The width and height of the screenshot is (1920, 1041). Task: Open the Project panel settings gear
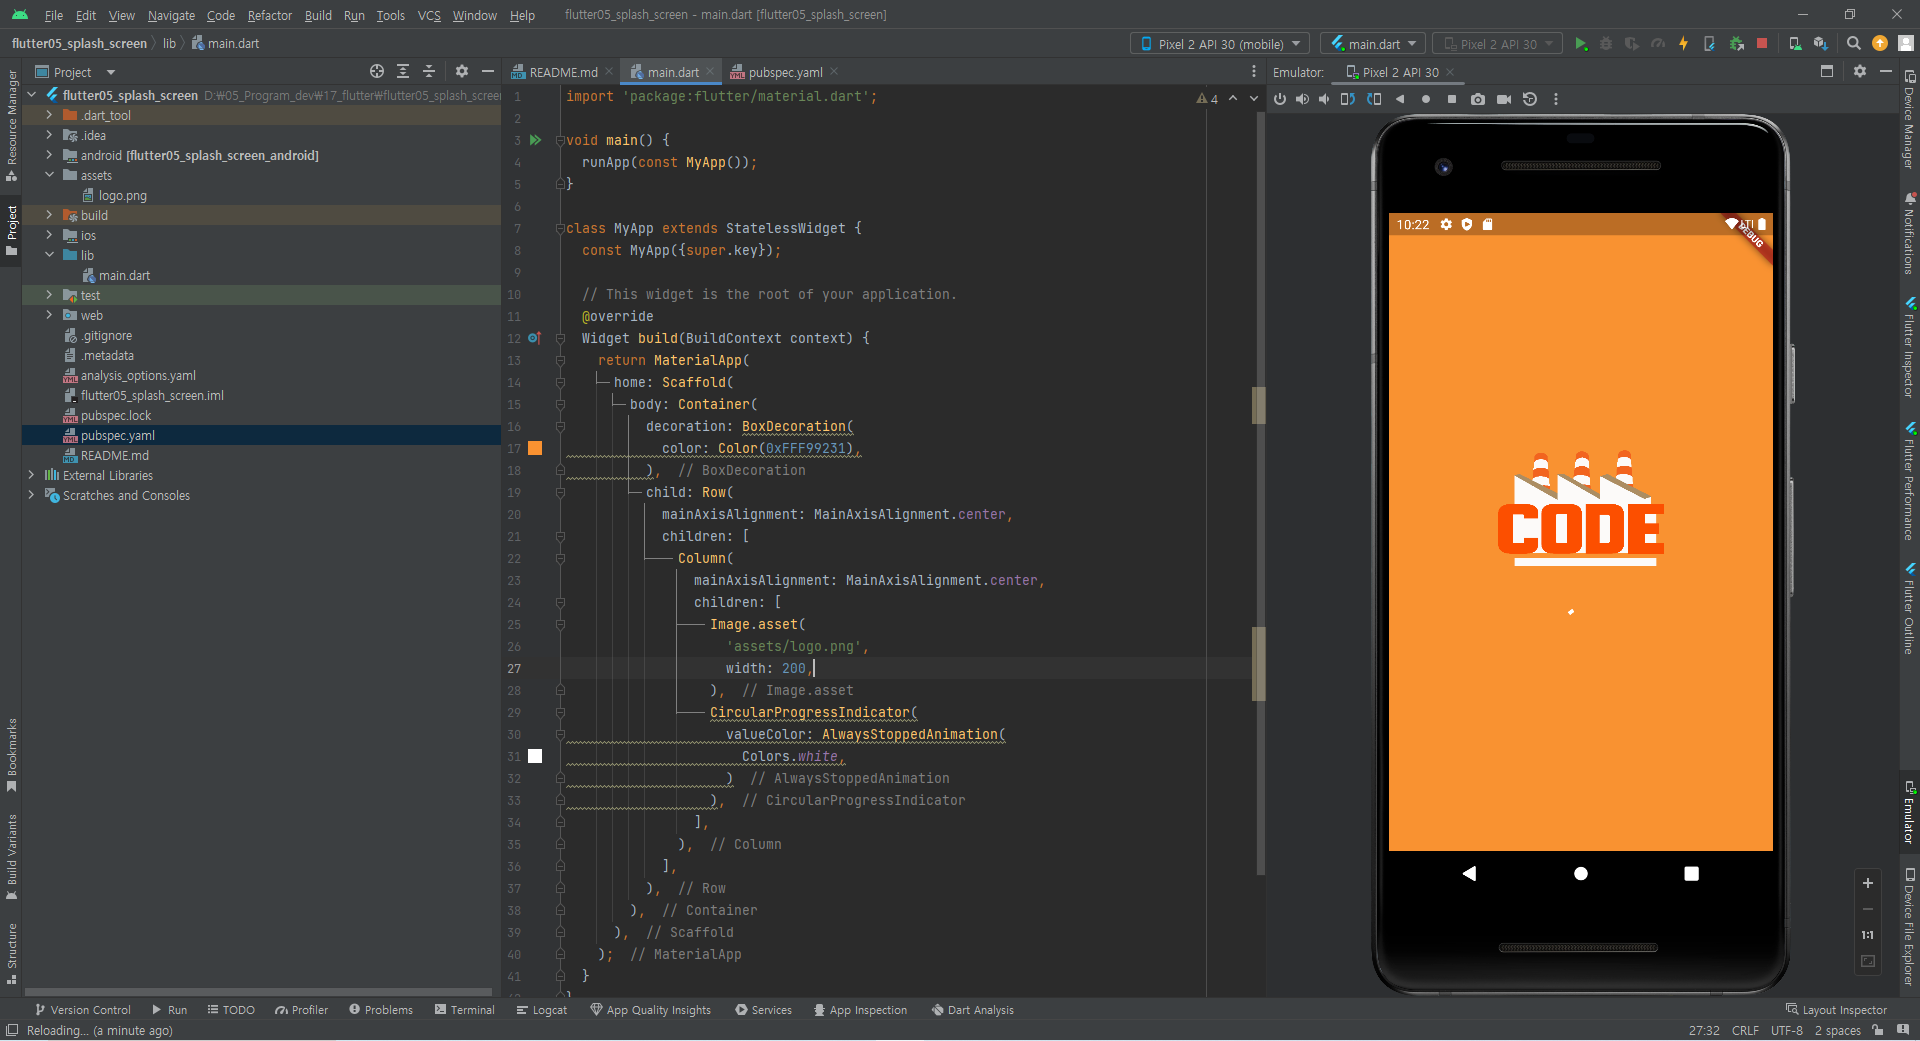point(462,72)
